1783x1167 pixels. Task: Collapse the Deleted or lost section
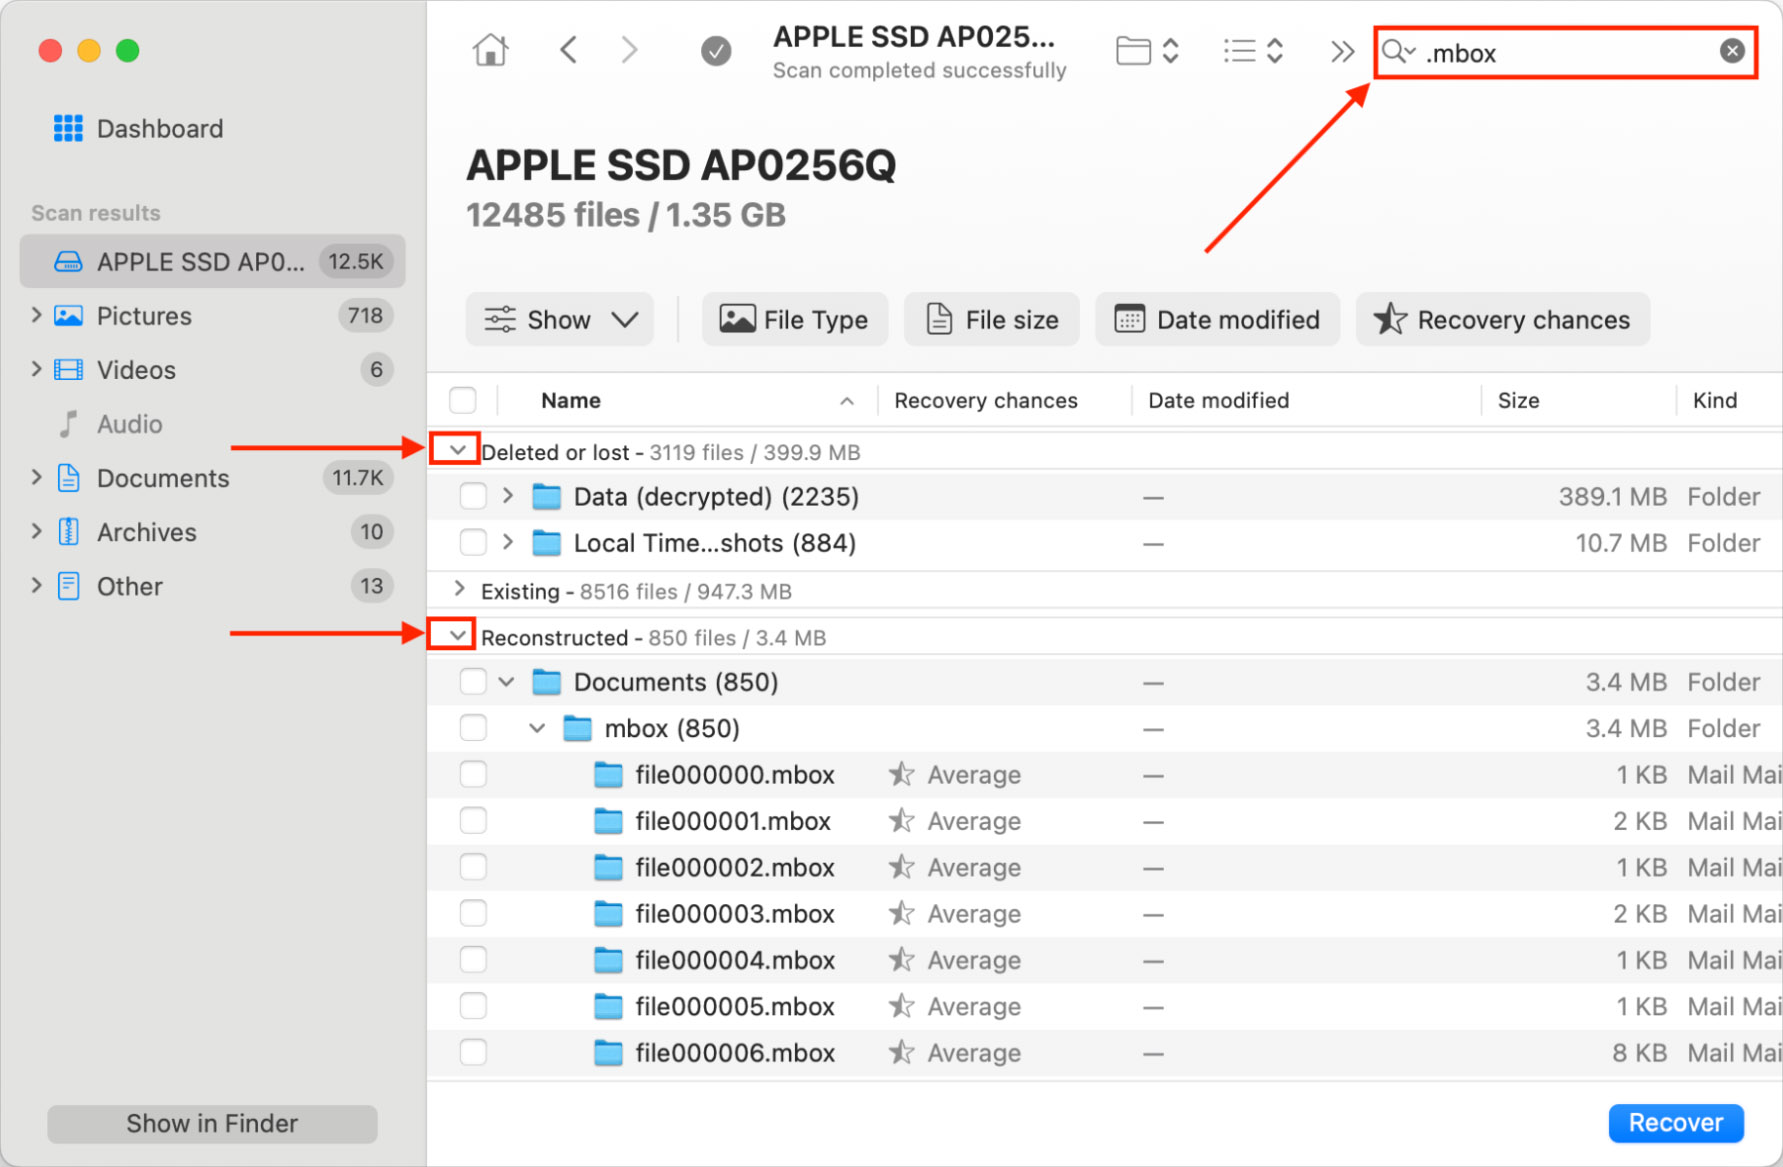pos(455,451)
